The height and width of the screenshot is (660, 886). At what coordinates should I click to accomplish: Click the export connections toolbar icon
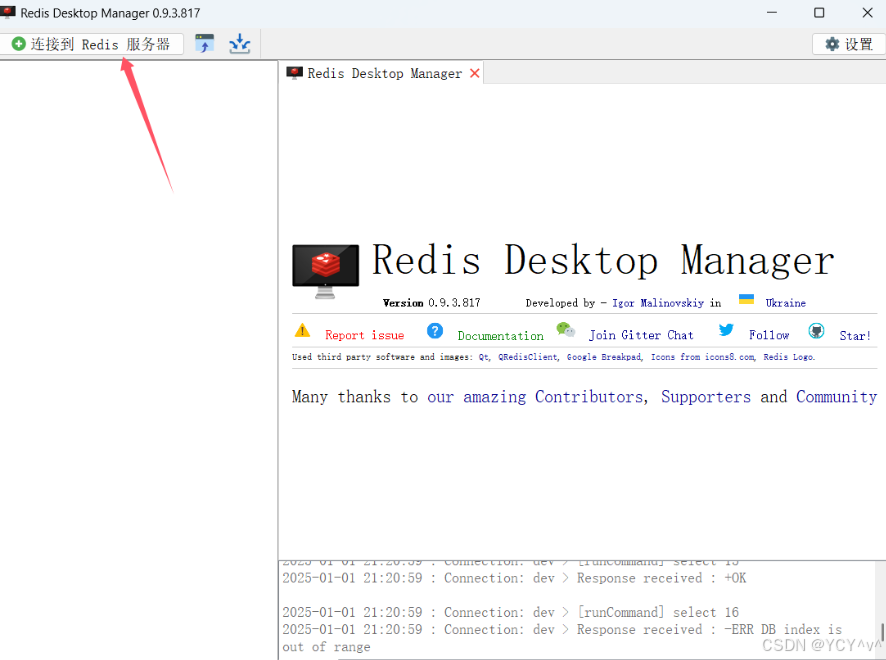240,44
